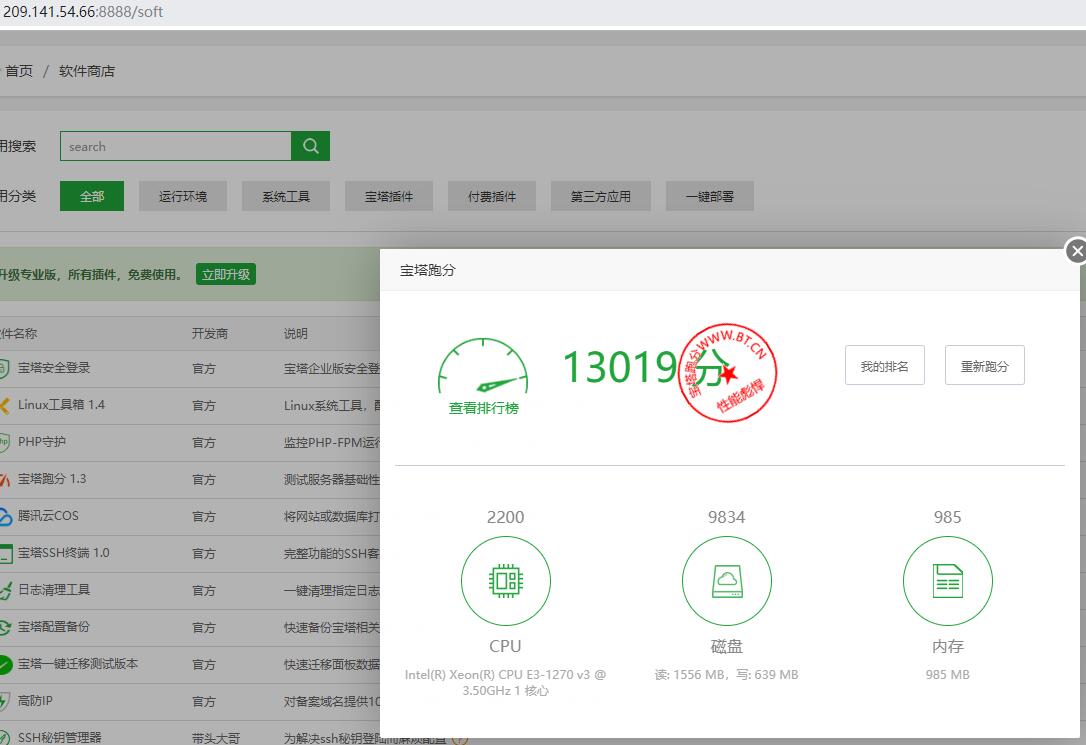Filter by 第三方应用 category
The height and width of the screenshot is (745, 1086).
[600, 196]
